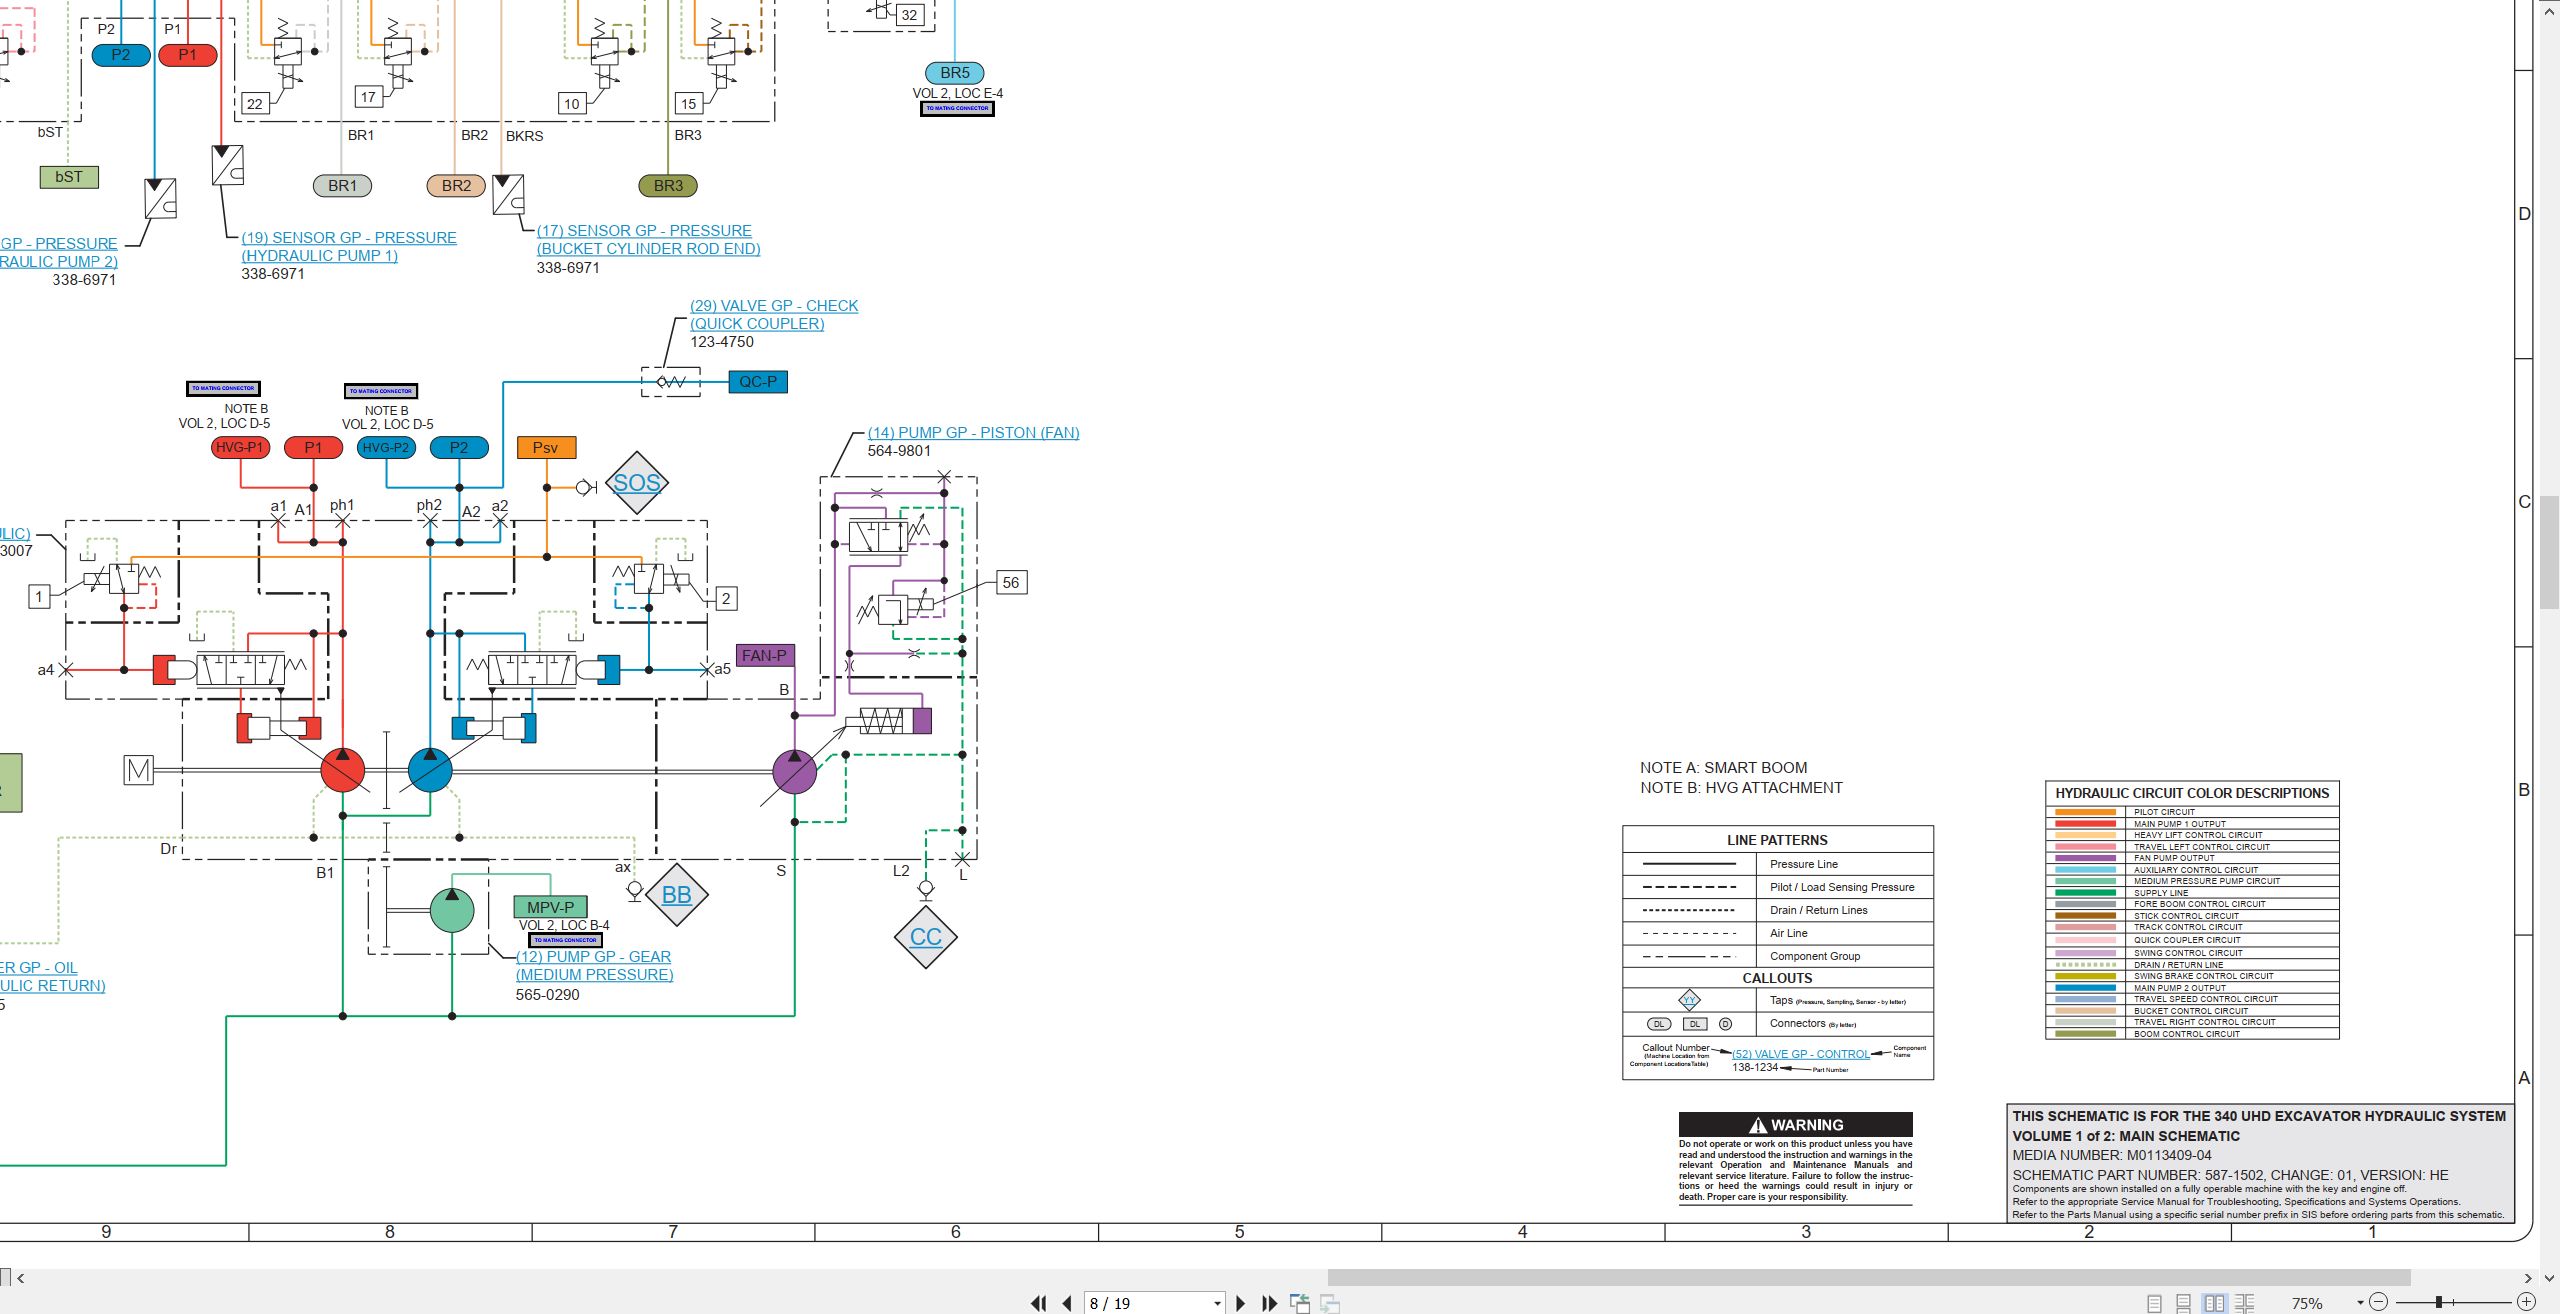The image size is (2560, 1314).
Task: Click the BR2 connector bubble
Action: (456, 186)
